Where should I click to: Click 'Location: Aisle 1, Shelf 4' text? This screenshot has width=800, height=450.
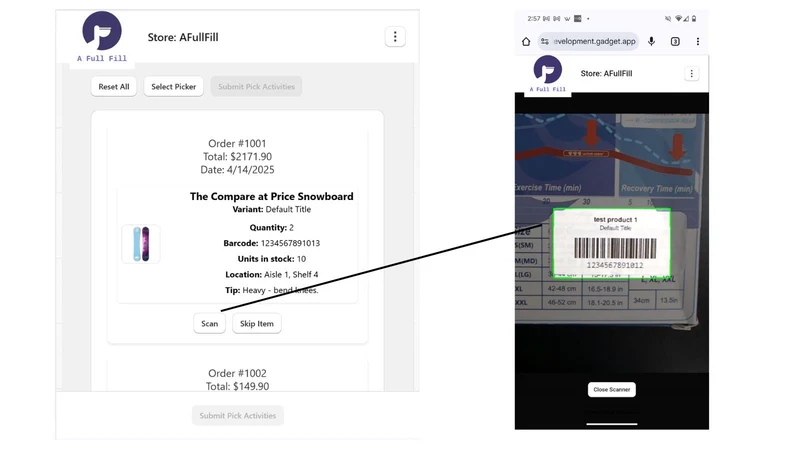[x=271, y=274]
